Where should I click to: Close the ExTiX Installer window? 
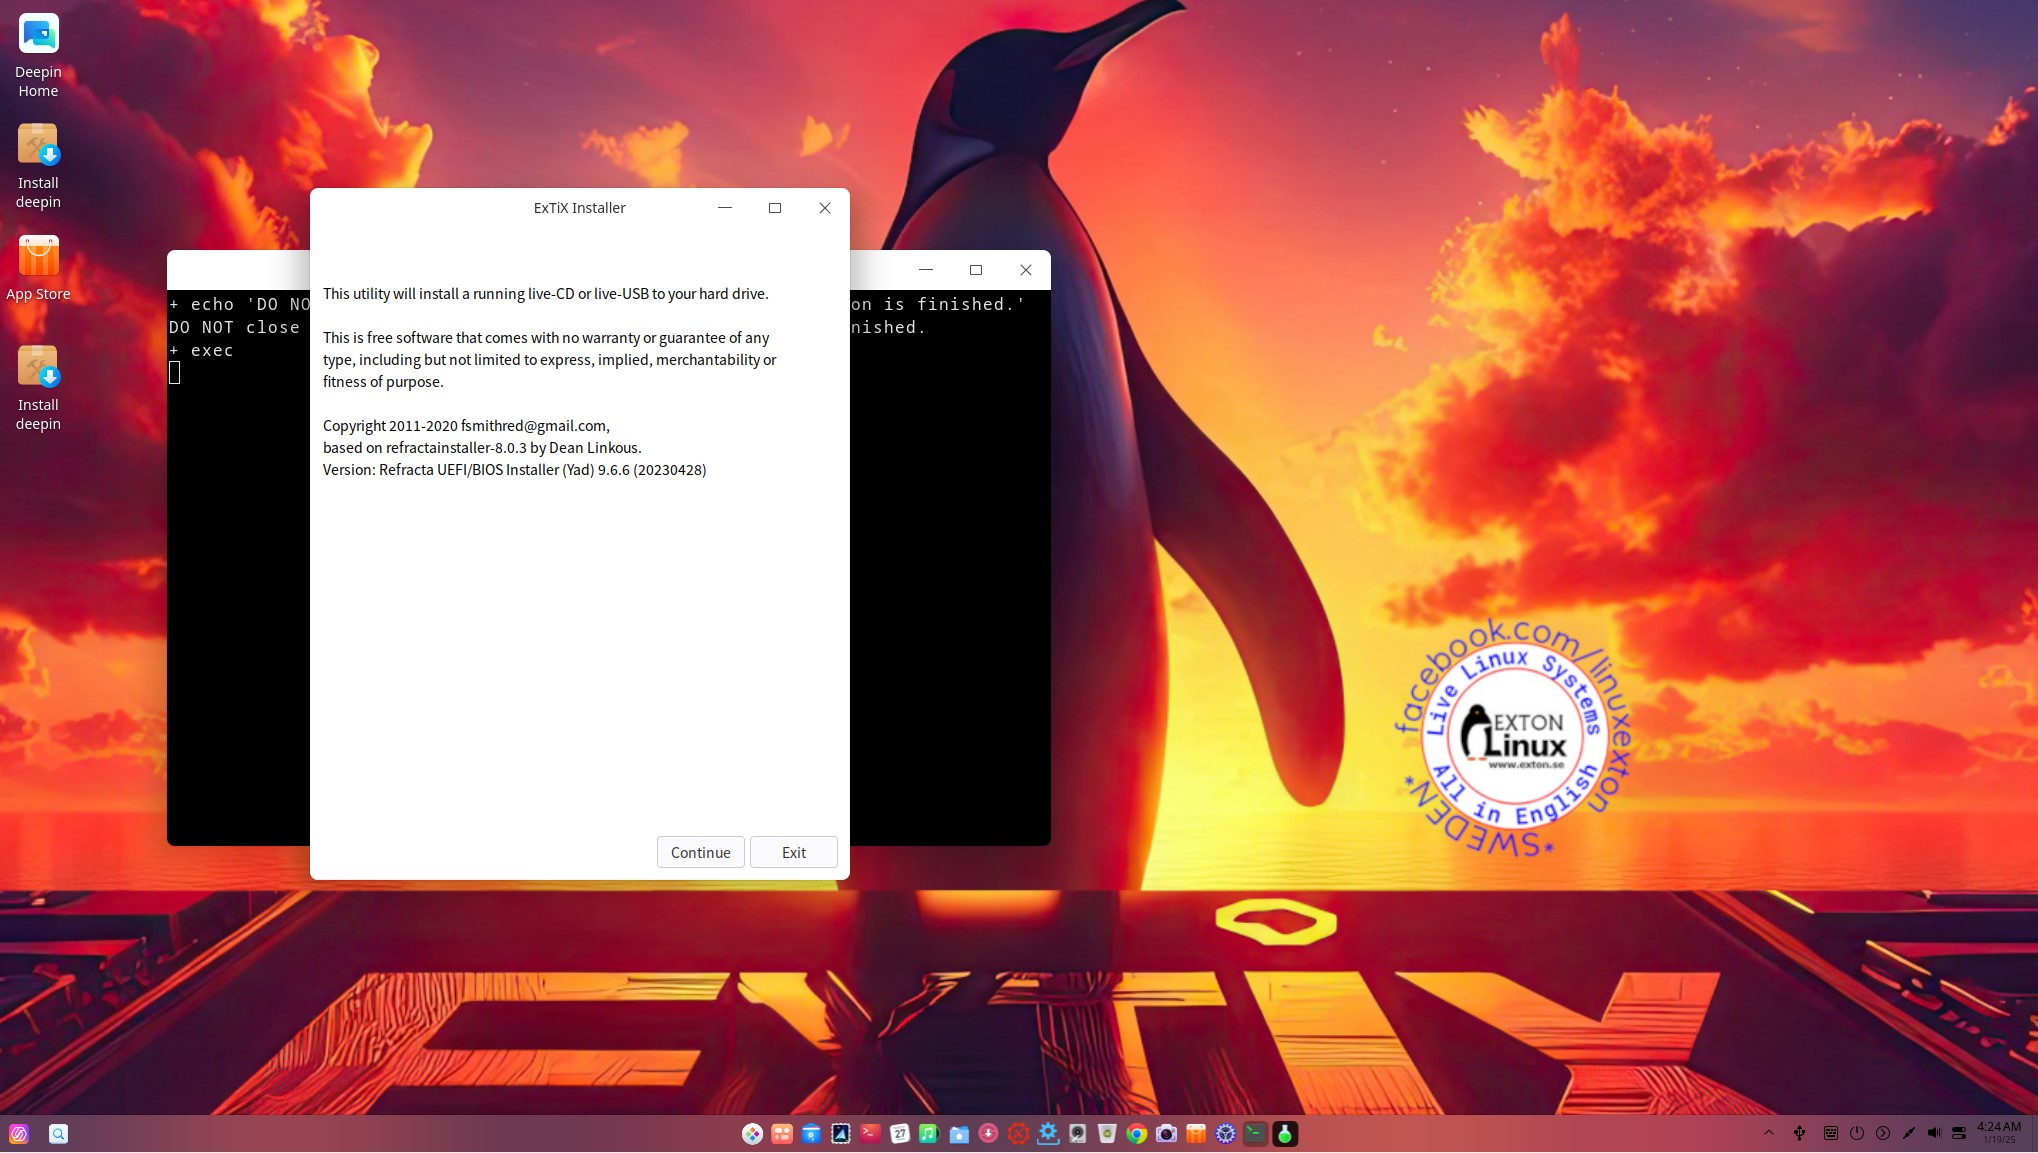tap(825, 208)
